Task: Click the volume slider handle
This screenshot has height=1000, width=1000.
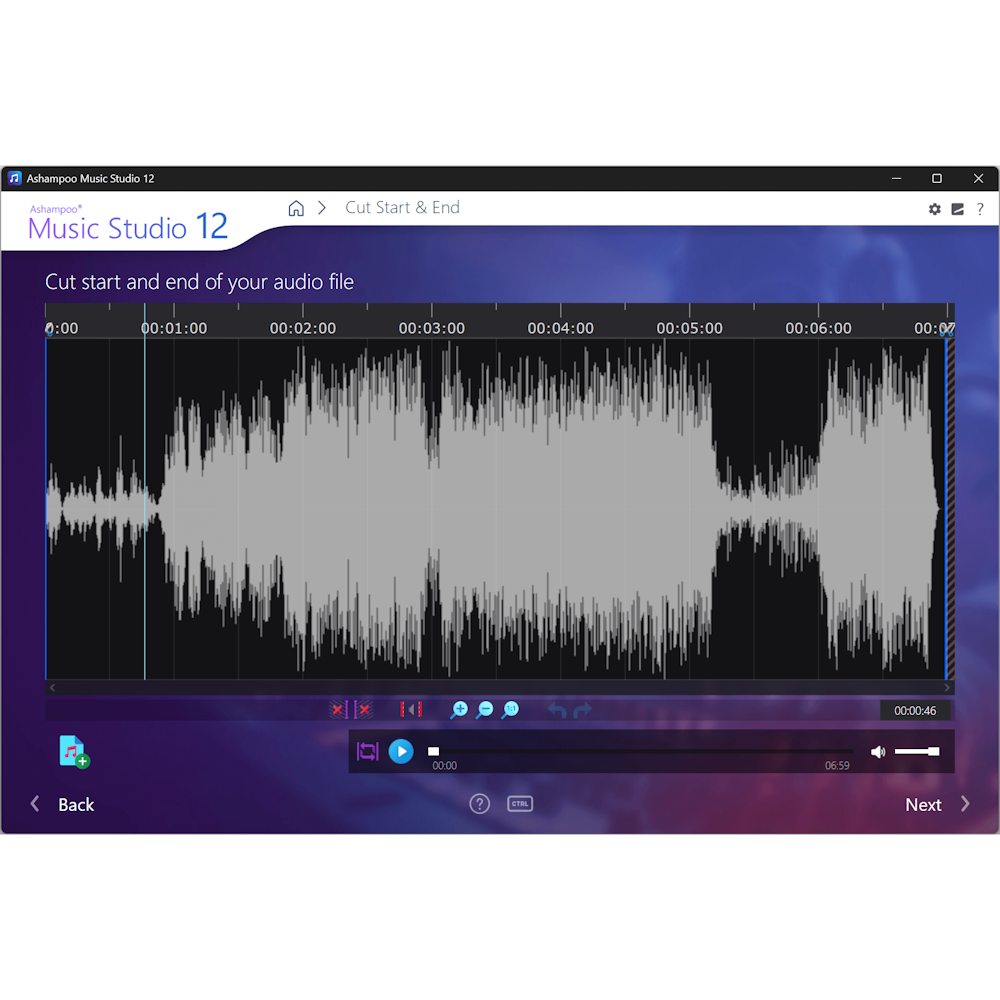Action: click(934, 752)
